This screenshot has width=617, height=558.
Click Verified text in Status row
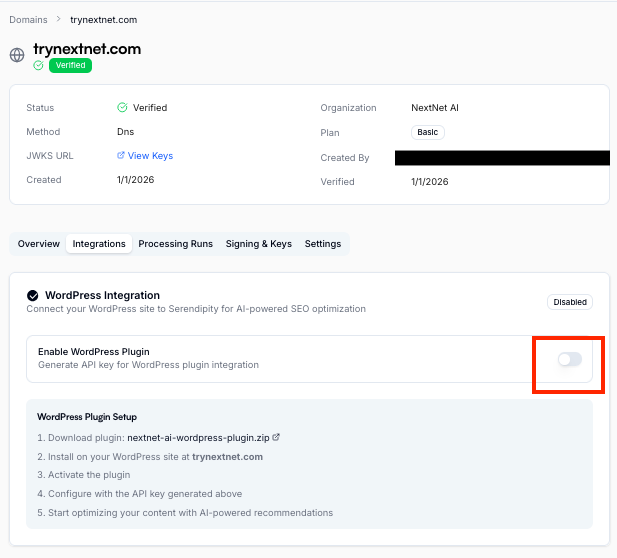coord(150,108)
